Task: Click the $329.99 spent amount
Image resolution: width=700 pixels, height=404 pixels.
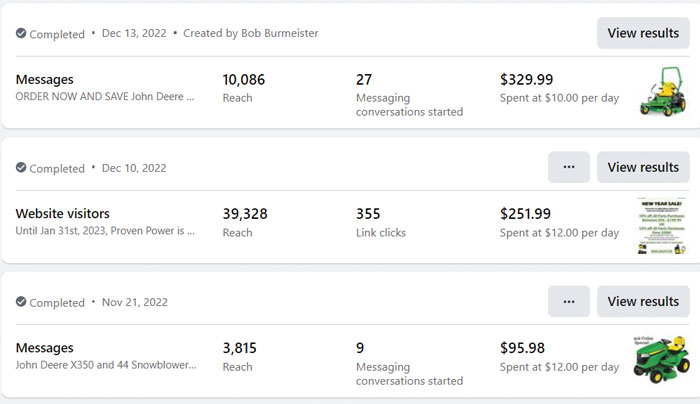Action: point(527,79)
